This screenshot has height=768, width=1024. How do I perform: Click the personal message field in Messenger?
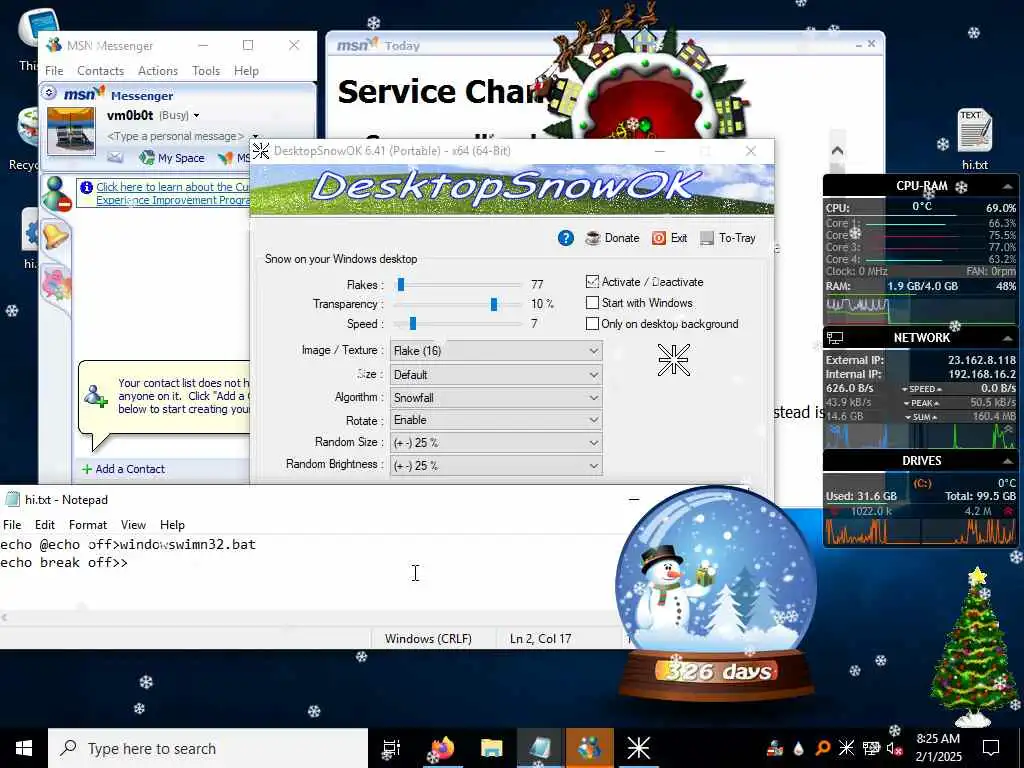point(175,136)
